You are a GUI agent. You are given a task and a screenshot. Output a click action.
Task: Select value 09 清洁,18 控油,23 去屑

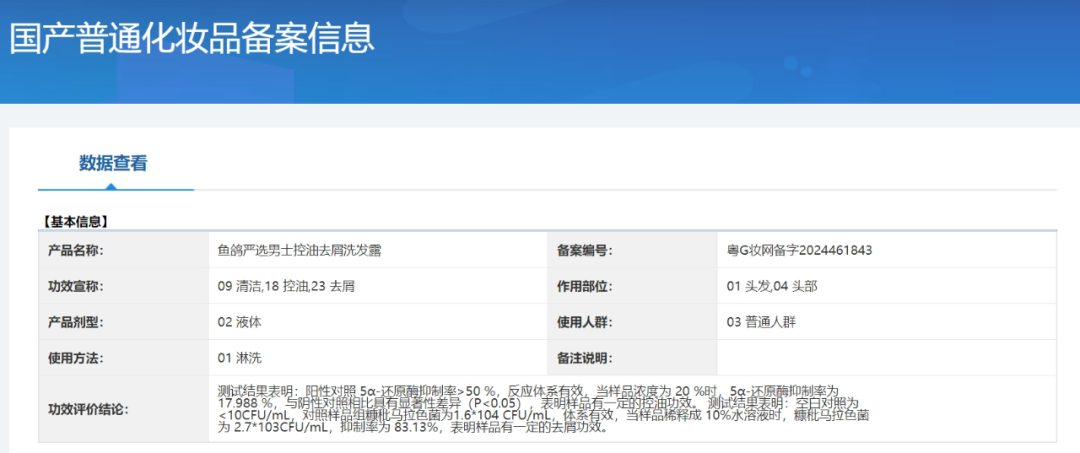[x=286, y=286]
